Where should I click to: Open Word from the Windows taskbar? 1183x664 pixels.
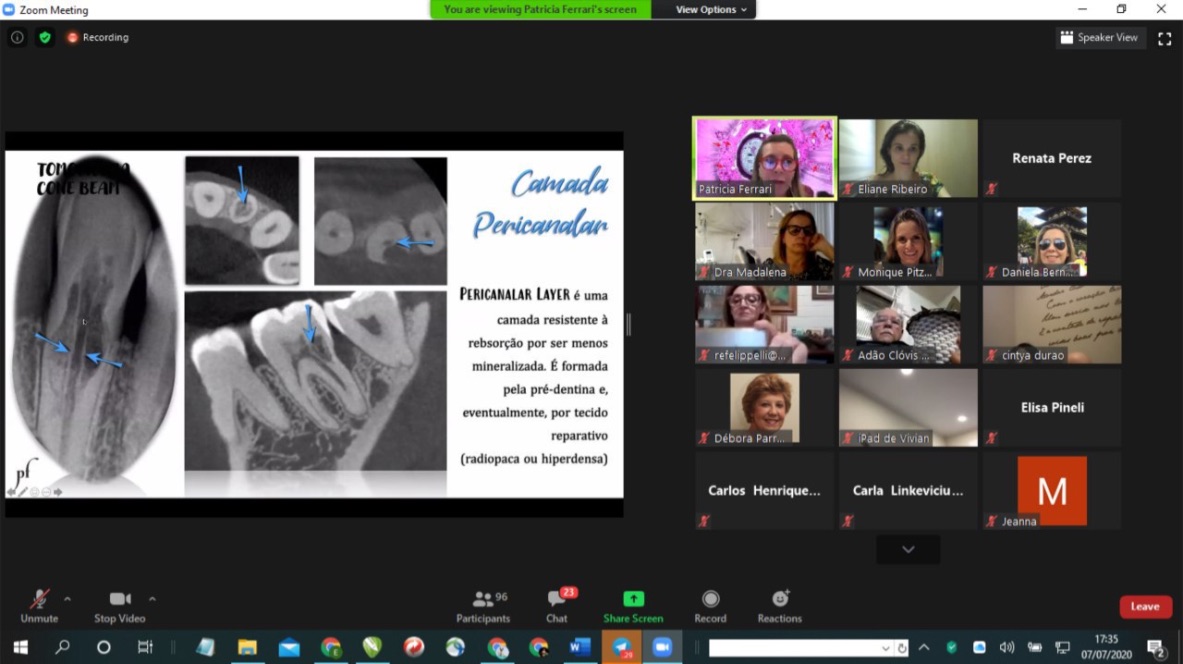coord(579,648)
